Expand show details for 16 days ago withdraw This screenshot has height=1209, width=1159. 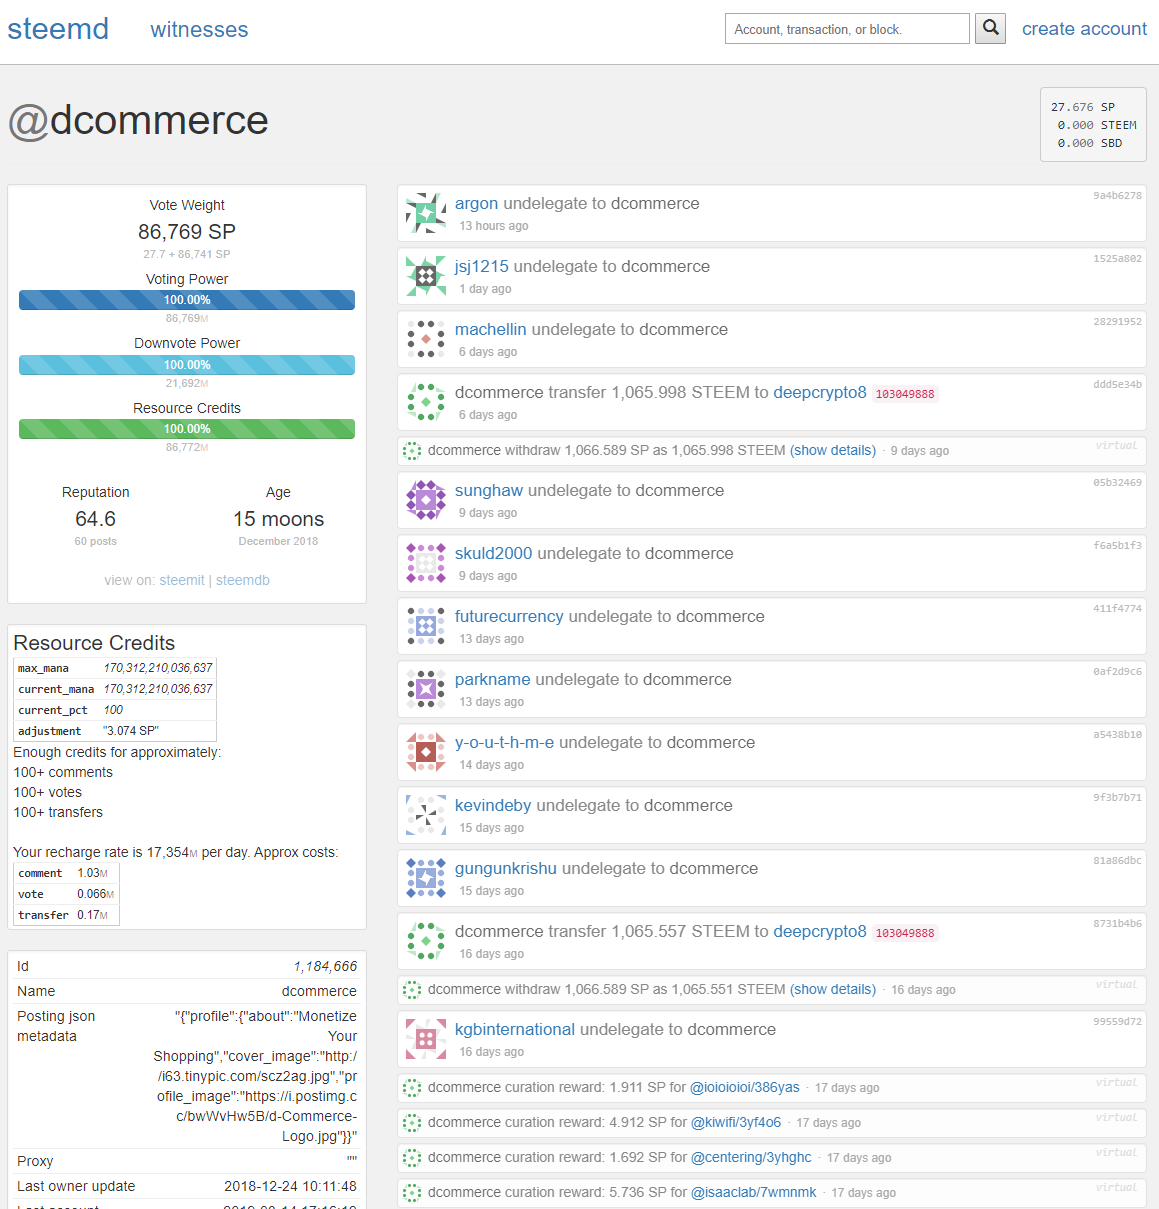click(x=833, y=990)
